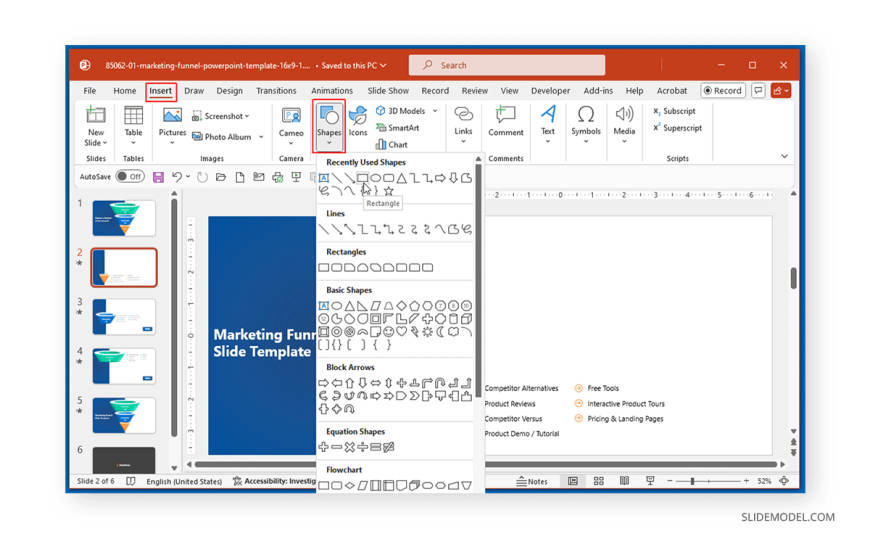
Task: Insert a SmartArt graphic
Action: point(398,128)
